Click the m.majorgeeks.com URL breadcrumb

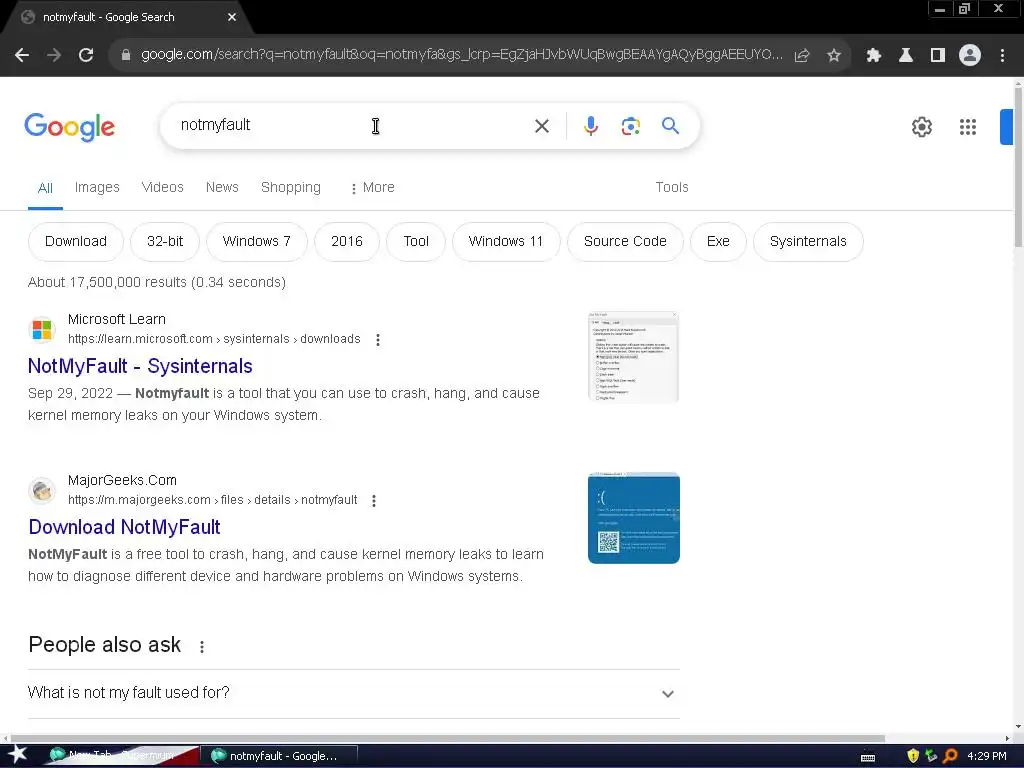[x=212, y=500]
